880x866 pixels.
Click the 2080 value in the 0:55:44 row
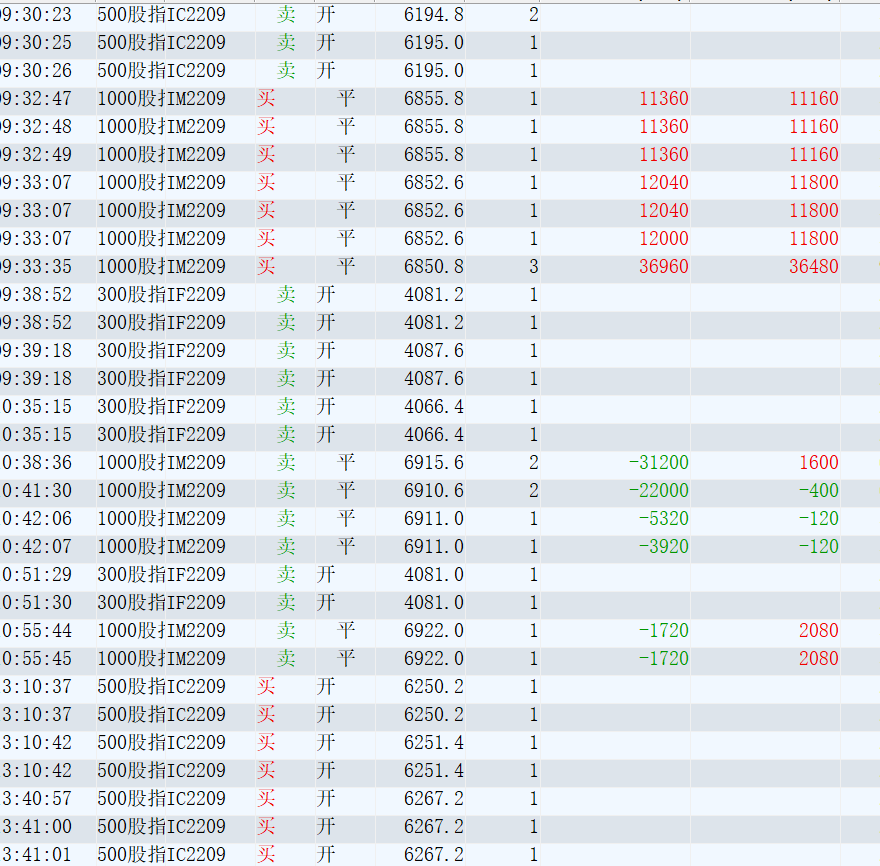[819, 631]
